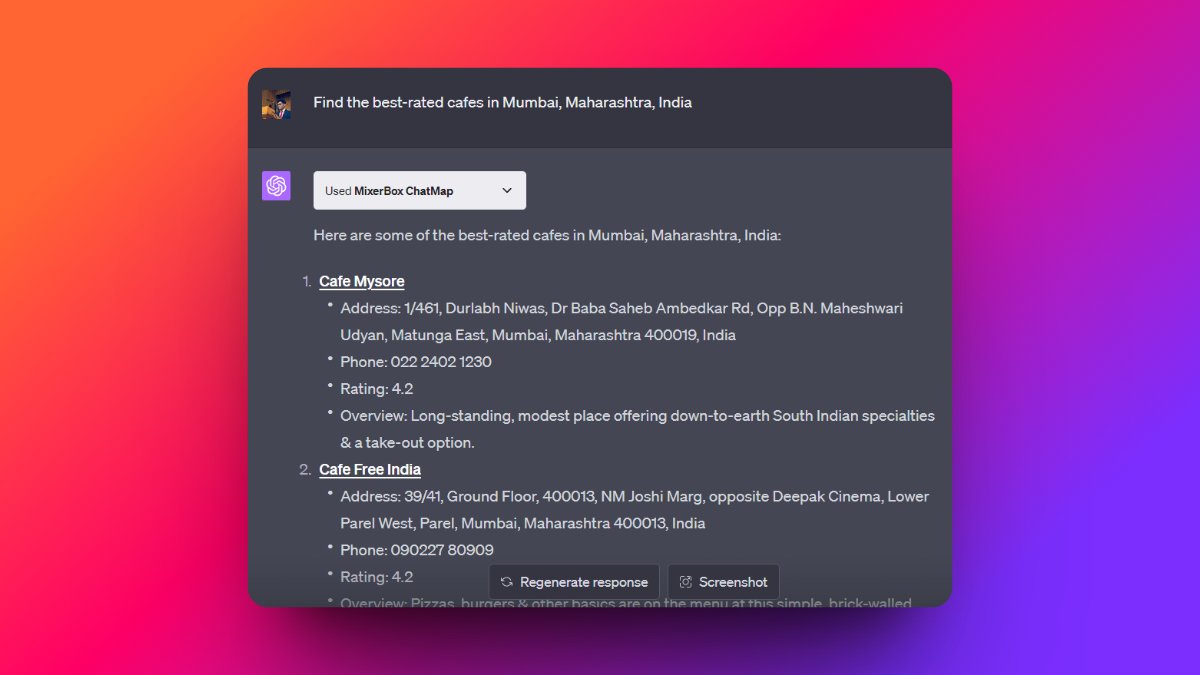Click the Regenerate response button
Viewport: 1200px width, 675px height.
click(x=574, y=582)
